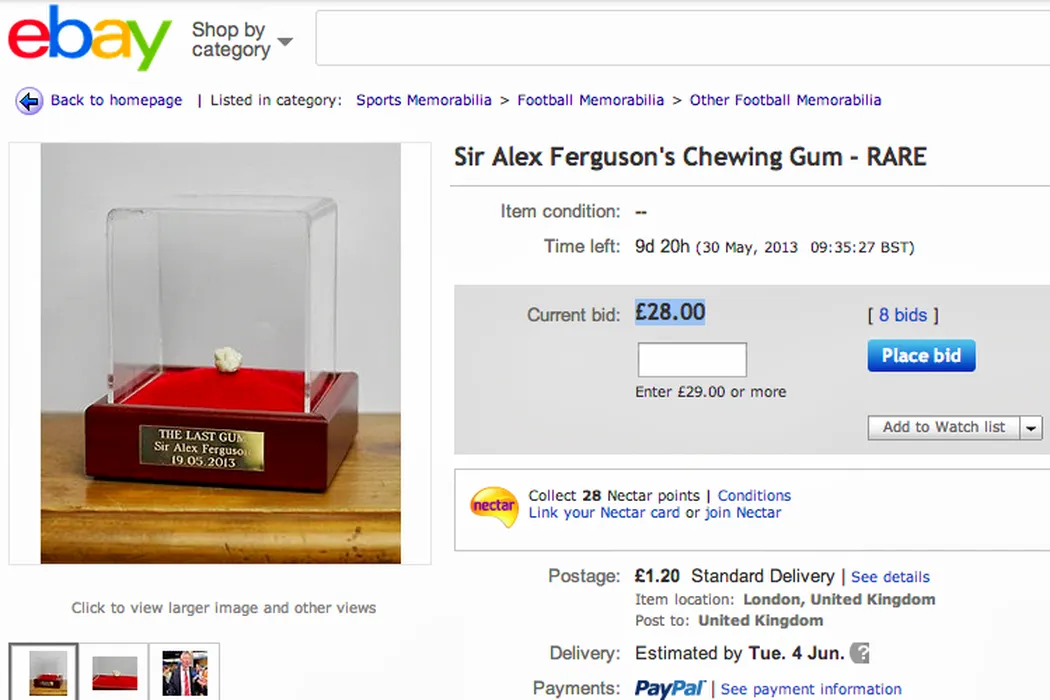Open the Shop by category dropdown
This screenshot has width=1050, height=700.
[242, 40]
